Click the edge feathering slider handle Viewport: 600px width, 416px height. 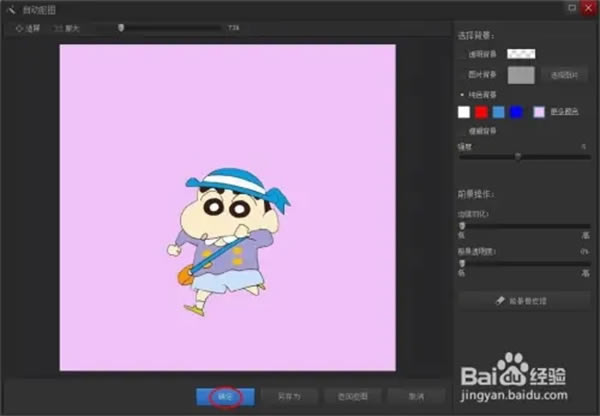point(462,226)
